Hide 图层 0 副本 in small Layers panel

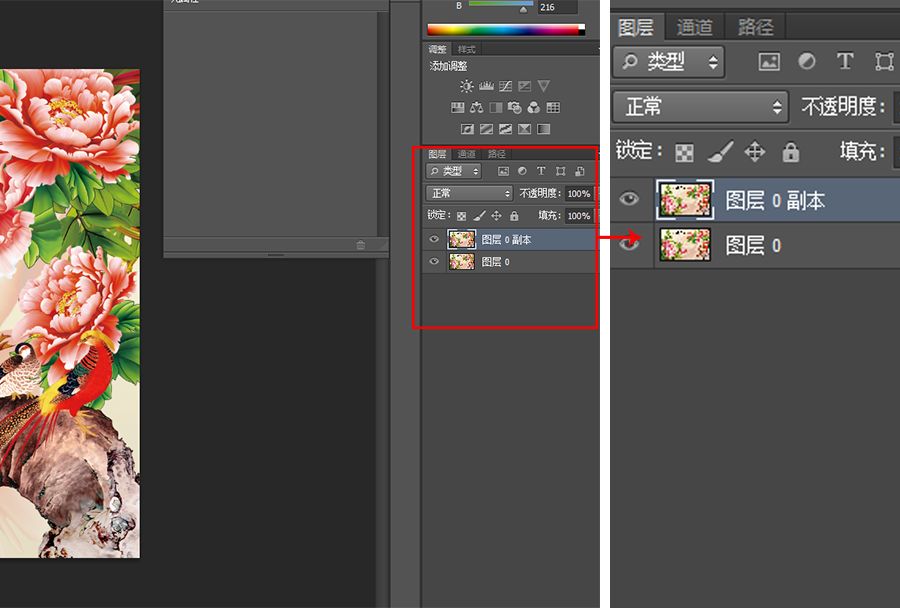[x=434, y=239]
